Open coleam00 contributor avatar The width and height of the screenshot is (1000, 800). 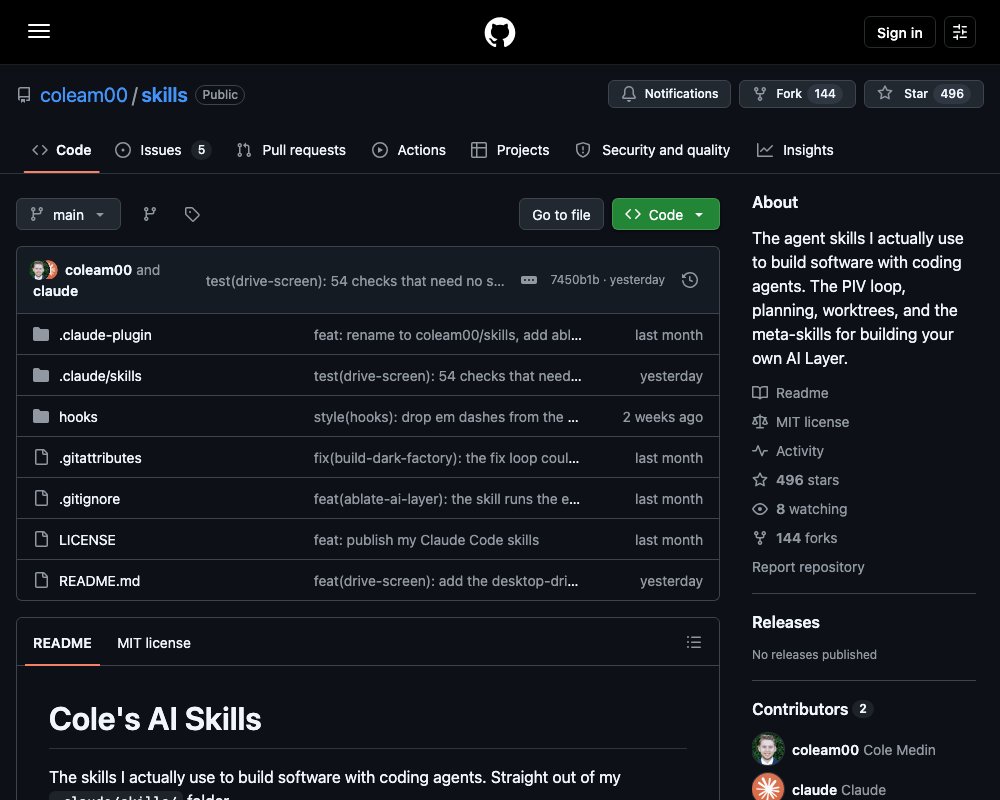coord(768,749)
